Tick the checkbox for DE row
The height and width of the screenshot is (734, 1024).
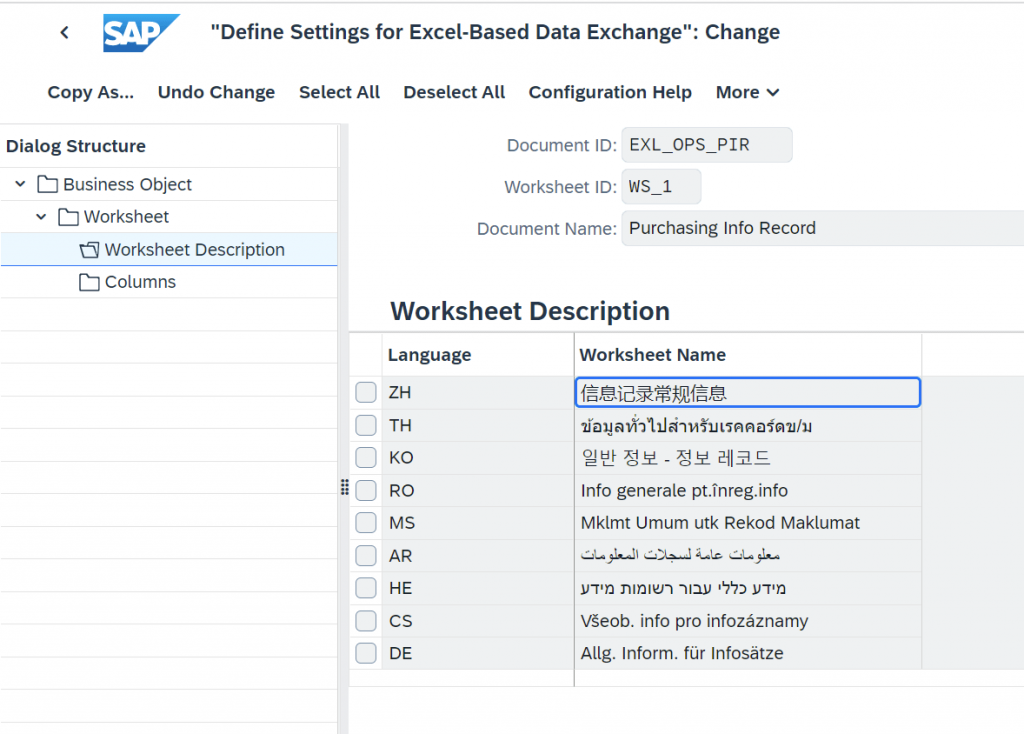click(366, 653)
